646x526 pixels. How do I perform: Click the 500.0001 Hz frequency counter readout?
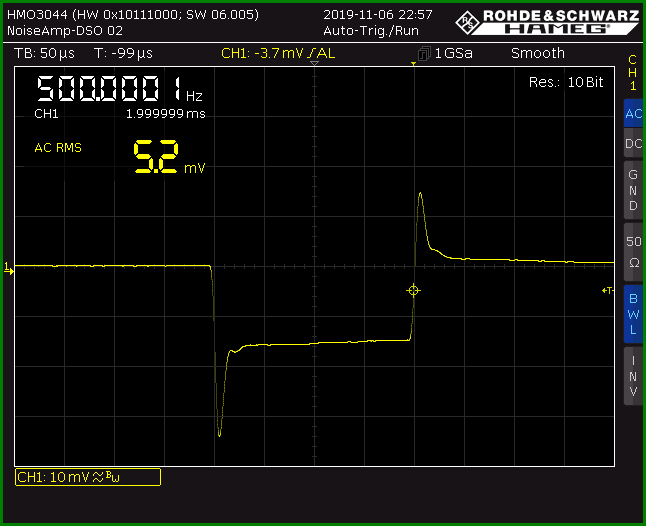(x=119, y=89)
